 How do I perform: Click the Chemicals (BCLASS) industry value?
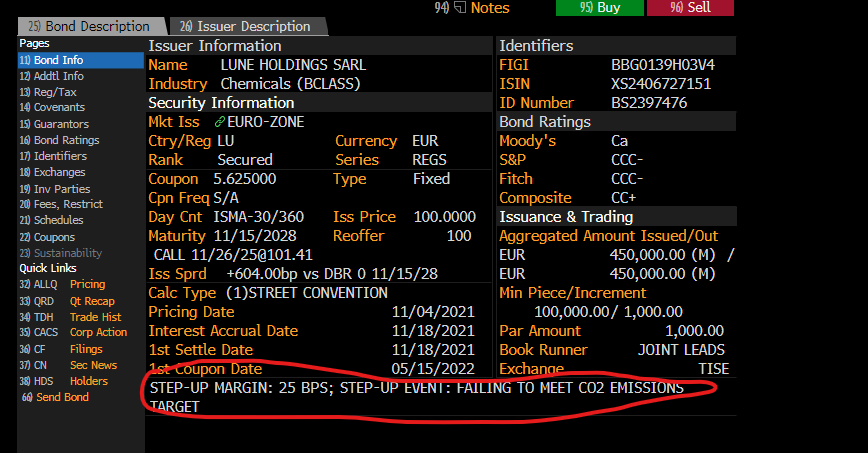[291, 84]
